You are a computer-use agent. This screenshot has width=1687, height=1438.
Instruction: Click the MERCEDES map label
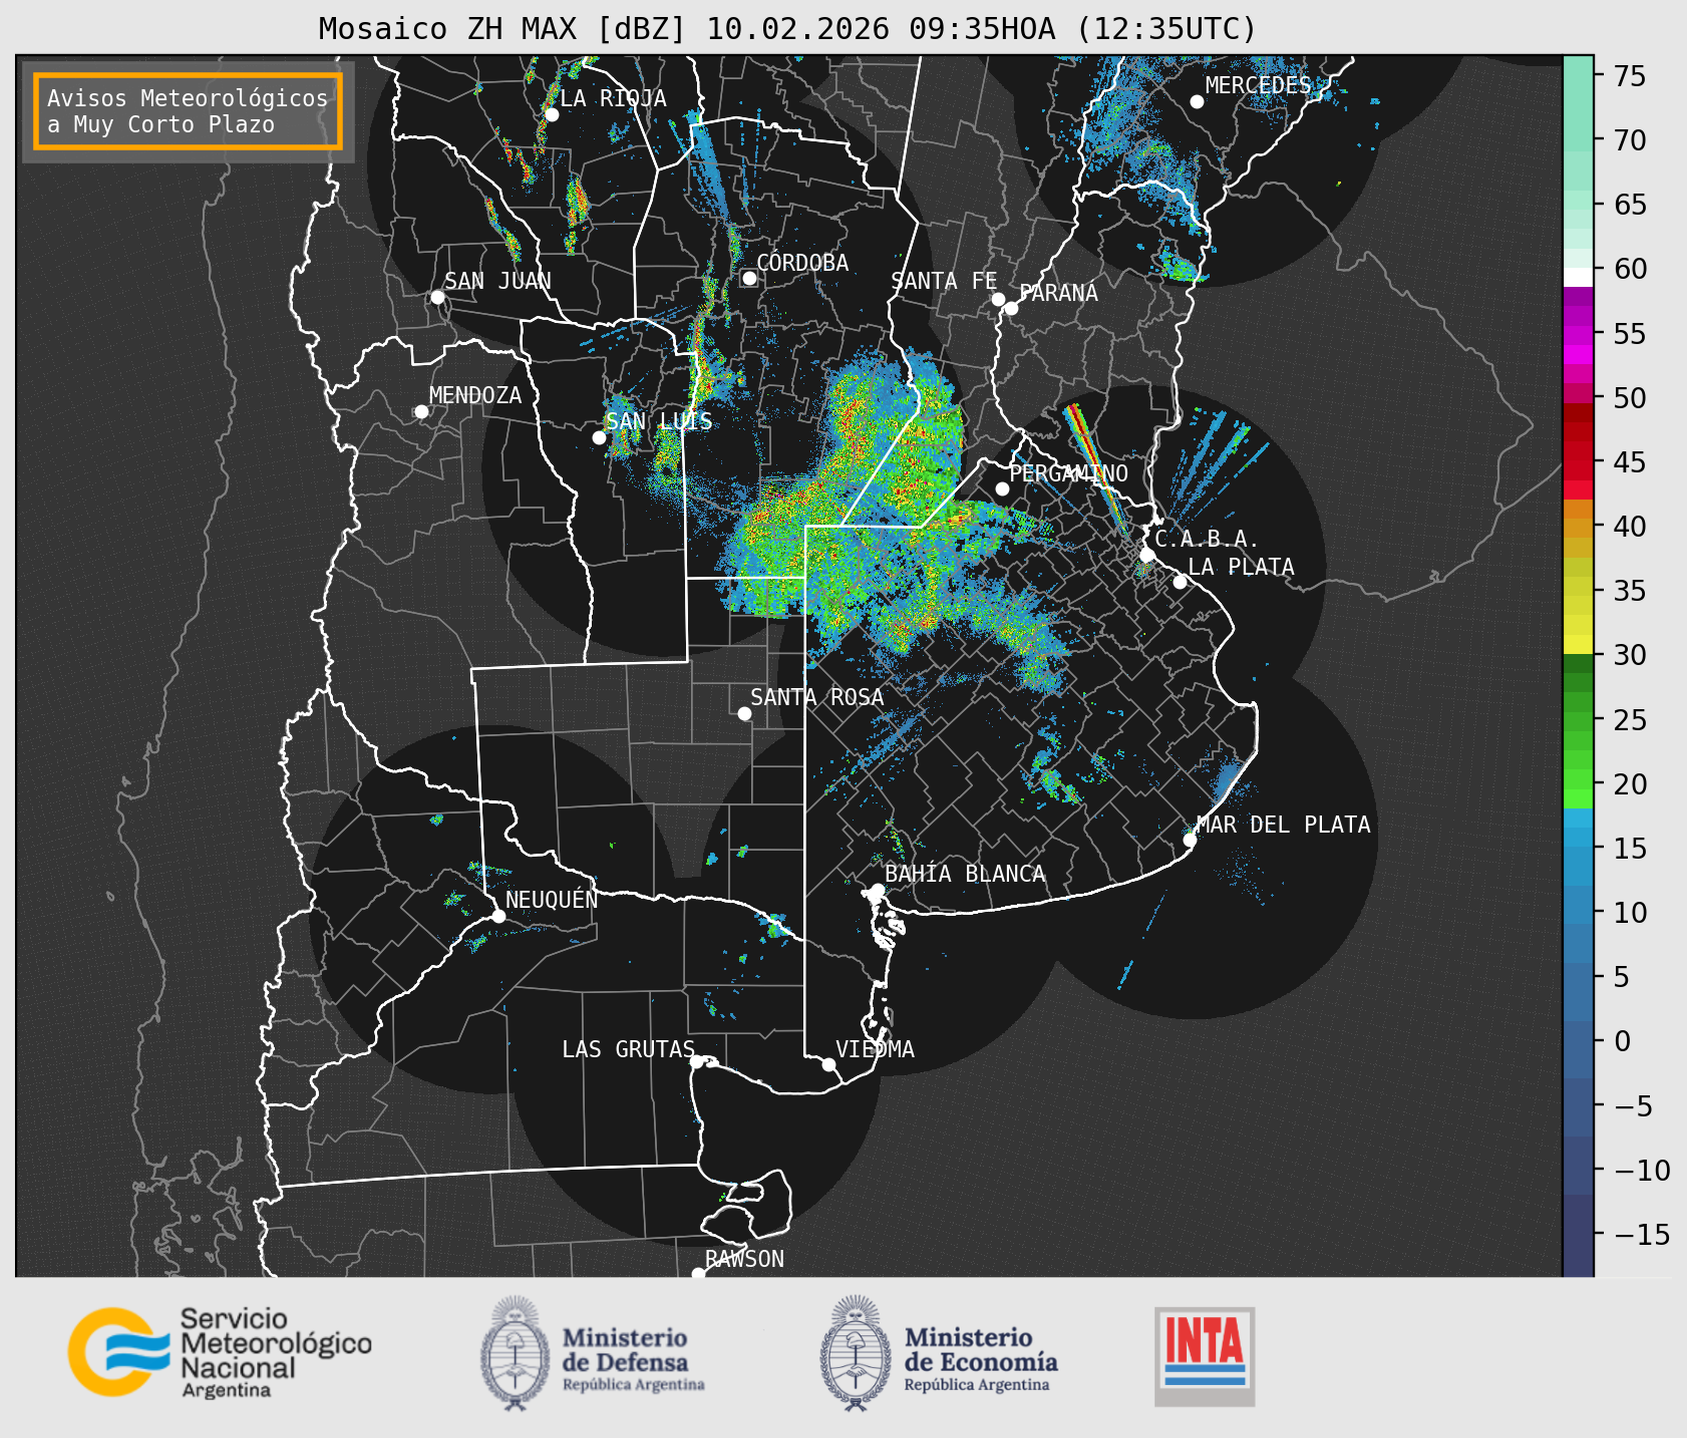pyautogui.click(x=1258, y=86)
